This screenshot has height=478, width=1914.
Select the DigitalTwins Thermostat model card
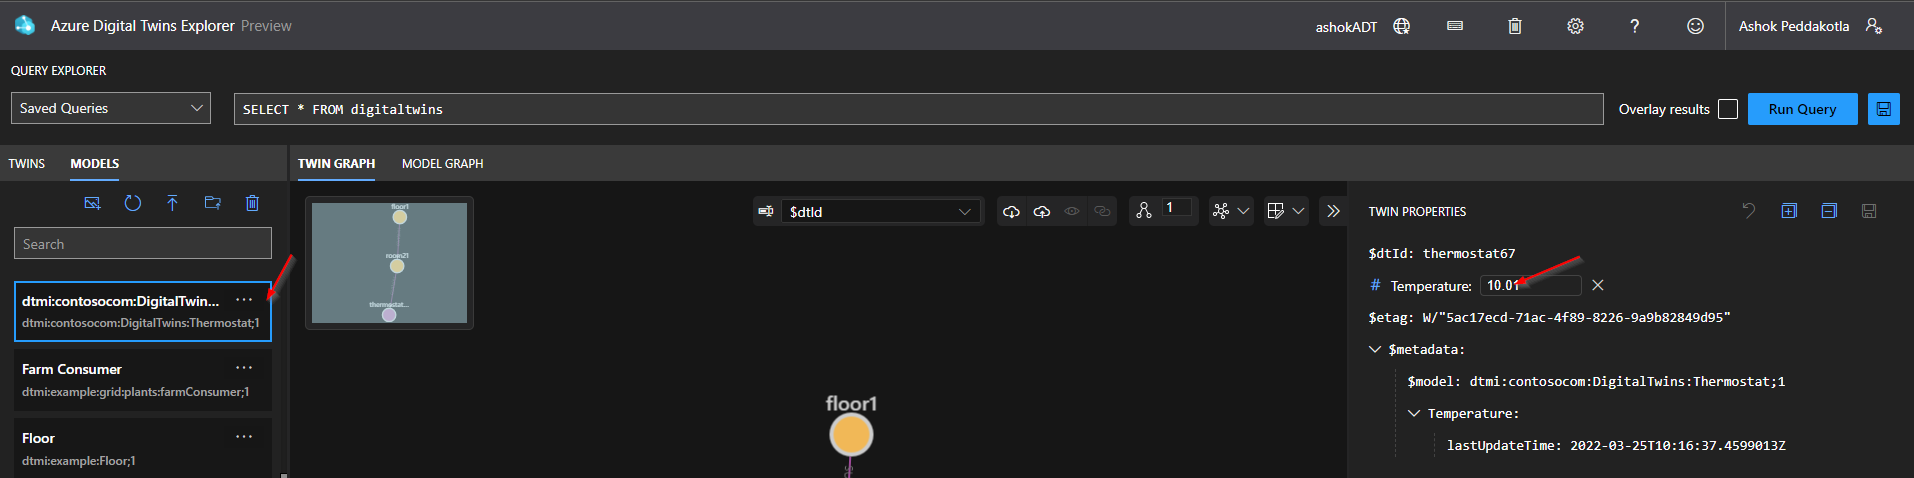(143, 311)
